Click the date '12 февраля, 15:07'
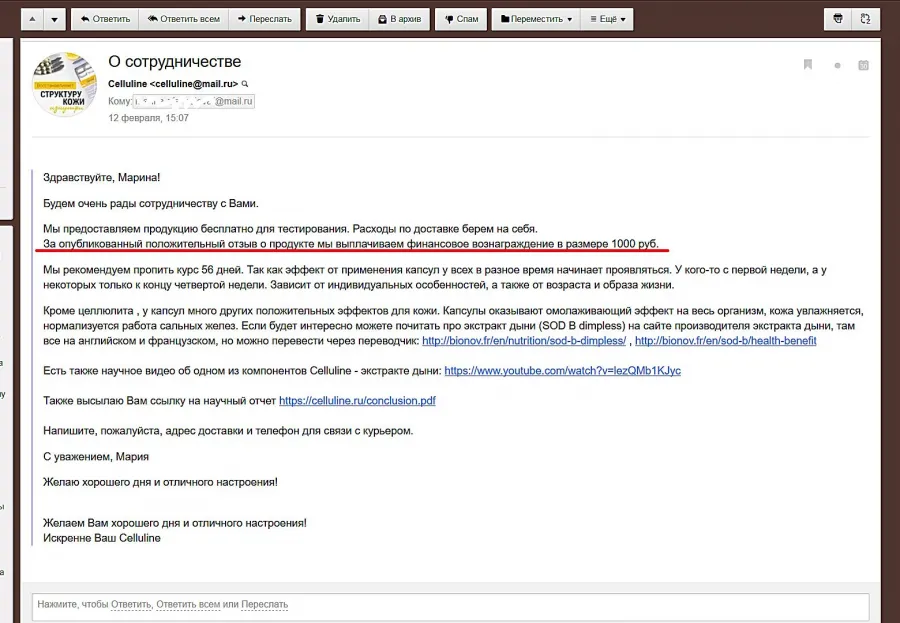Image resolution: width=900 pixels, height=623 pixels. click(x=148, y=118)
